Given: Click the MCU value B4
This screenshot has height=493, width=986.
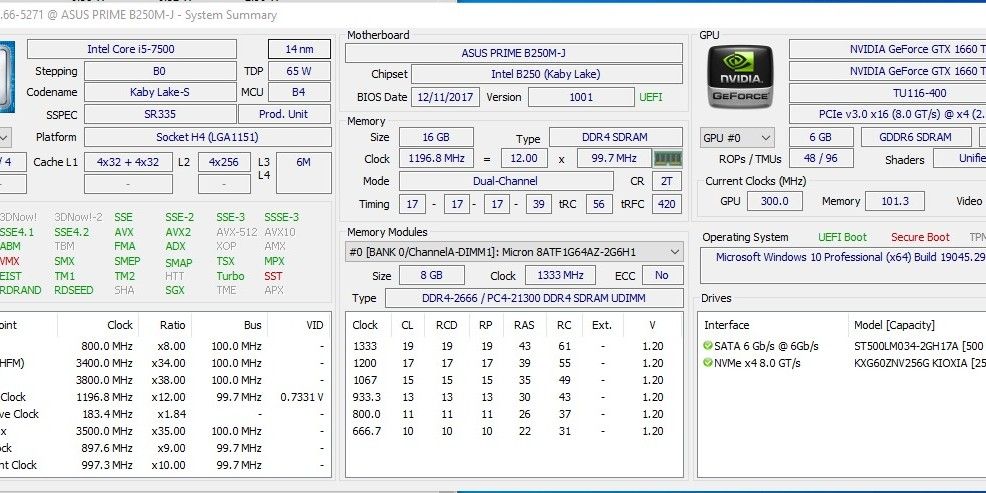Looking at the screenshot, I should tap(299, 92).
